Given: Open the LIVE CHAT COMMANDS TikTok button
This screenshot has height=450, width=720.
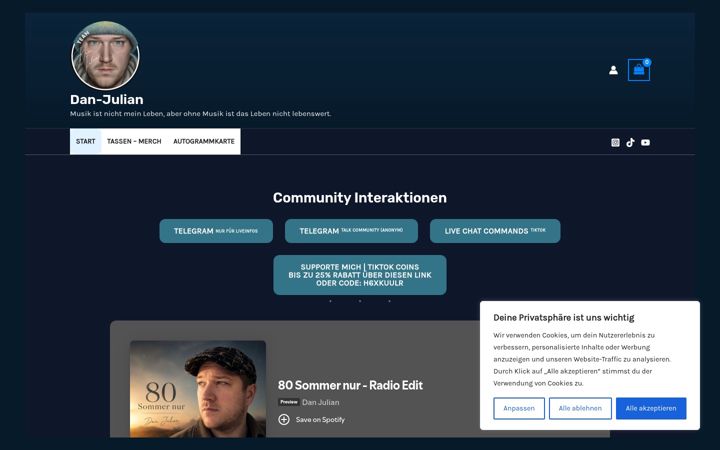Looking at the screenshot, I should (x=495, y=231).
